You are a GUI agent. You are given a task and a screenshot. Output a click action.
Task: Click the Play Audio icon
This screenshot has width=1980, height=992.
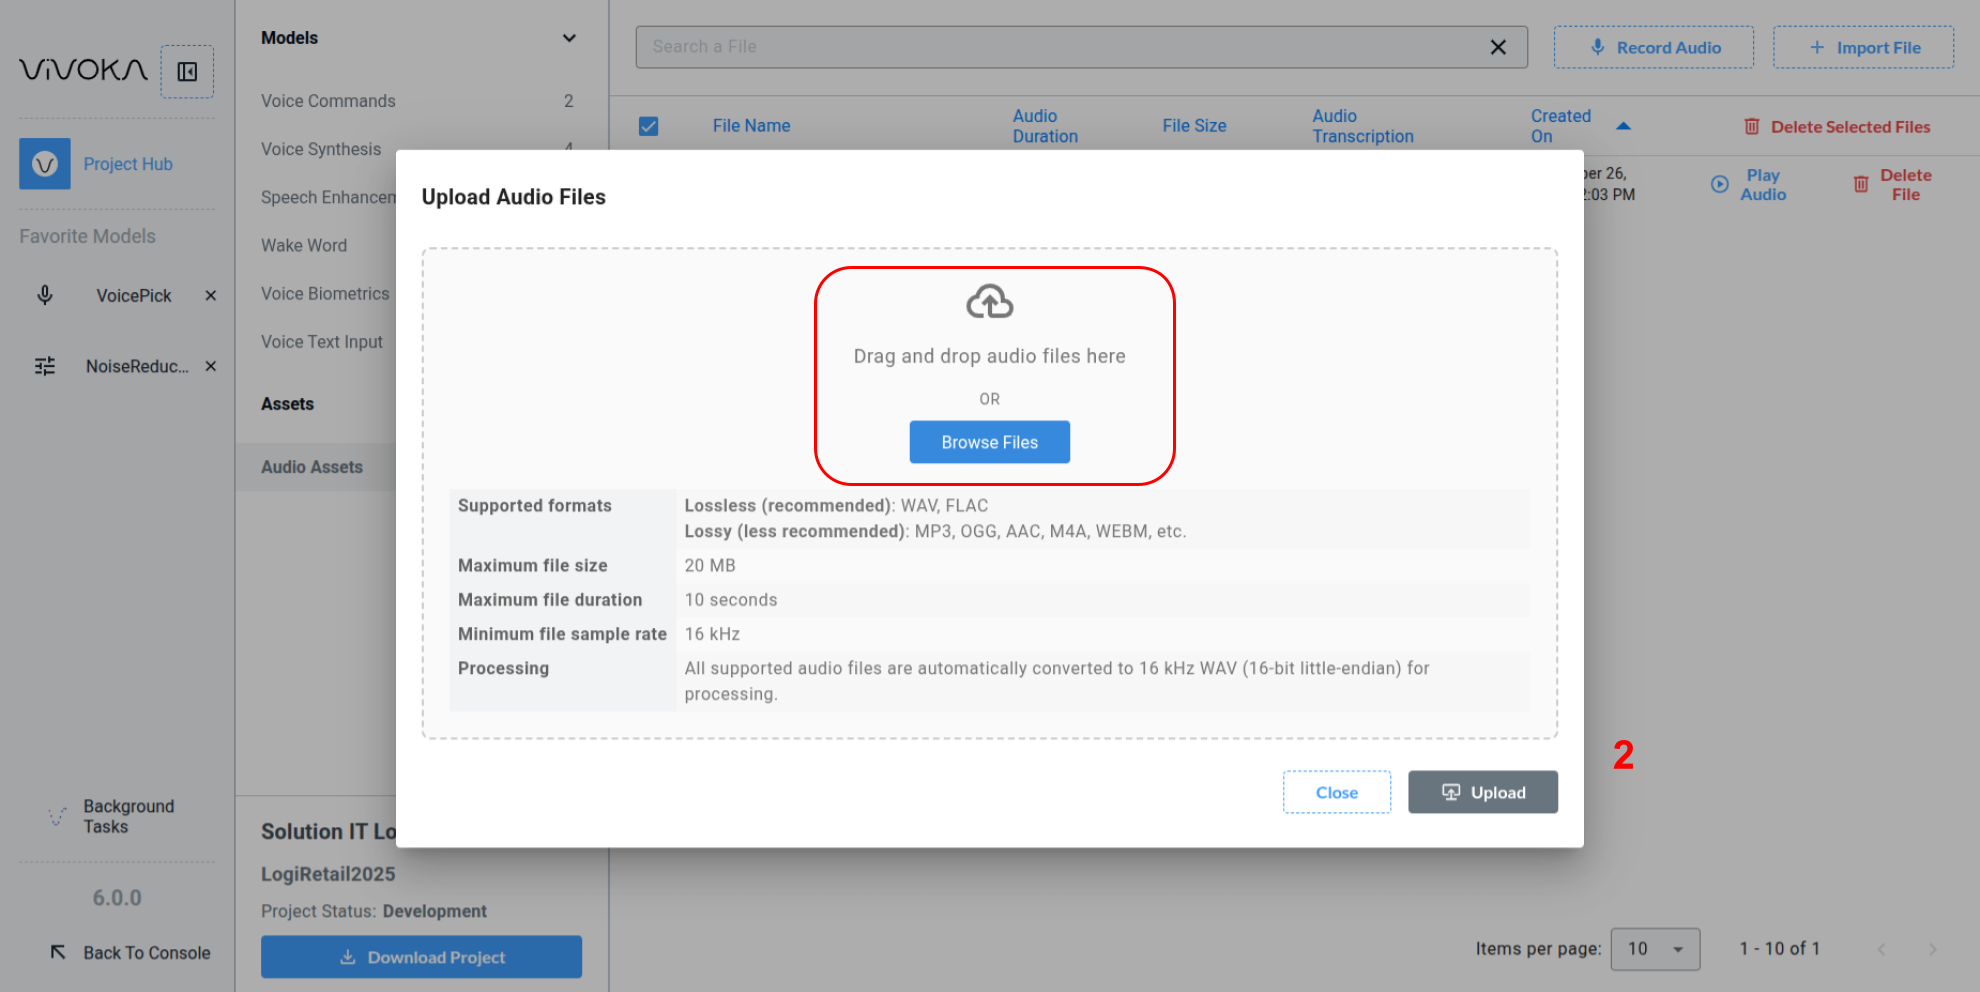[x=1719, y=184]
